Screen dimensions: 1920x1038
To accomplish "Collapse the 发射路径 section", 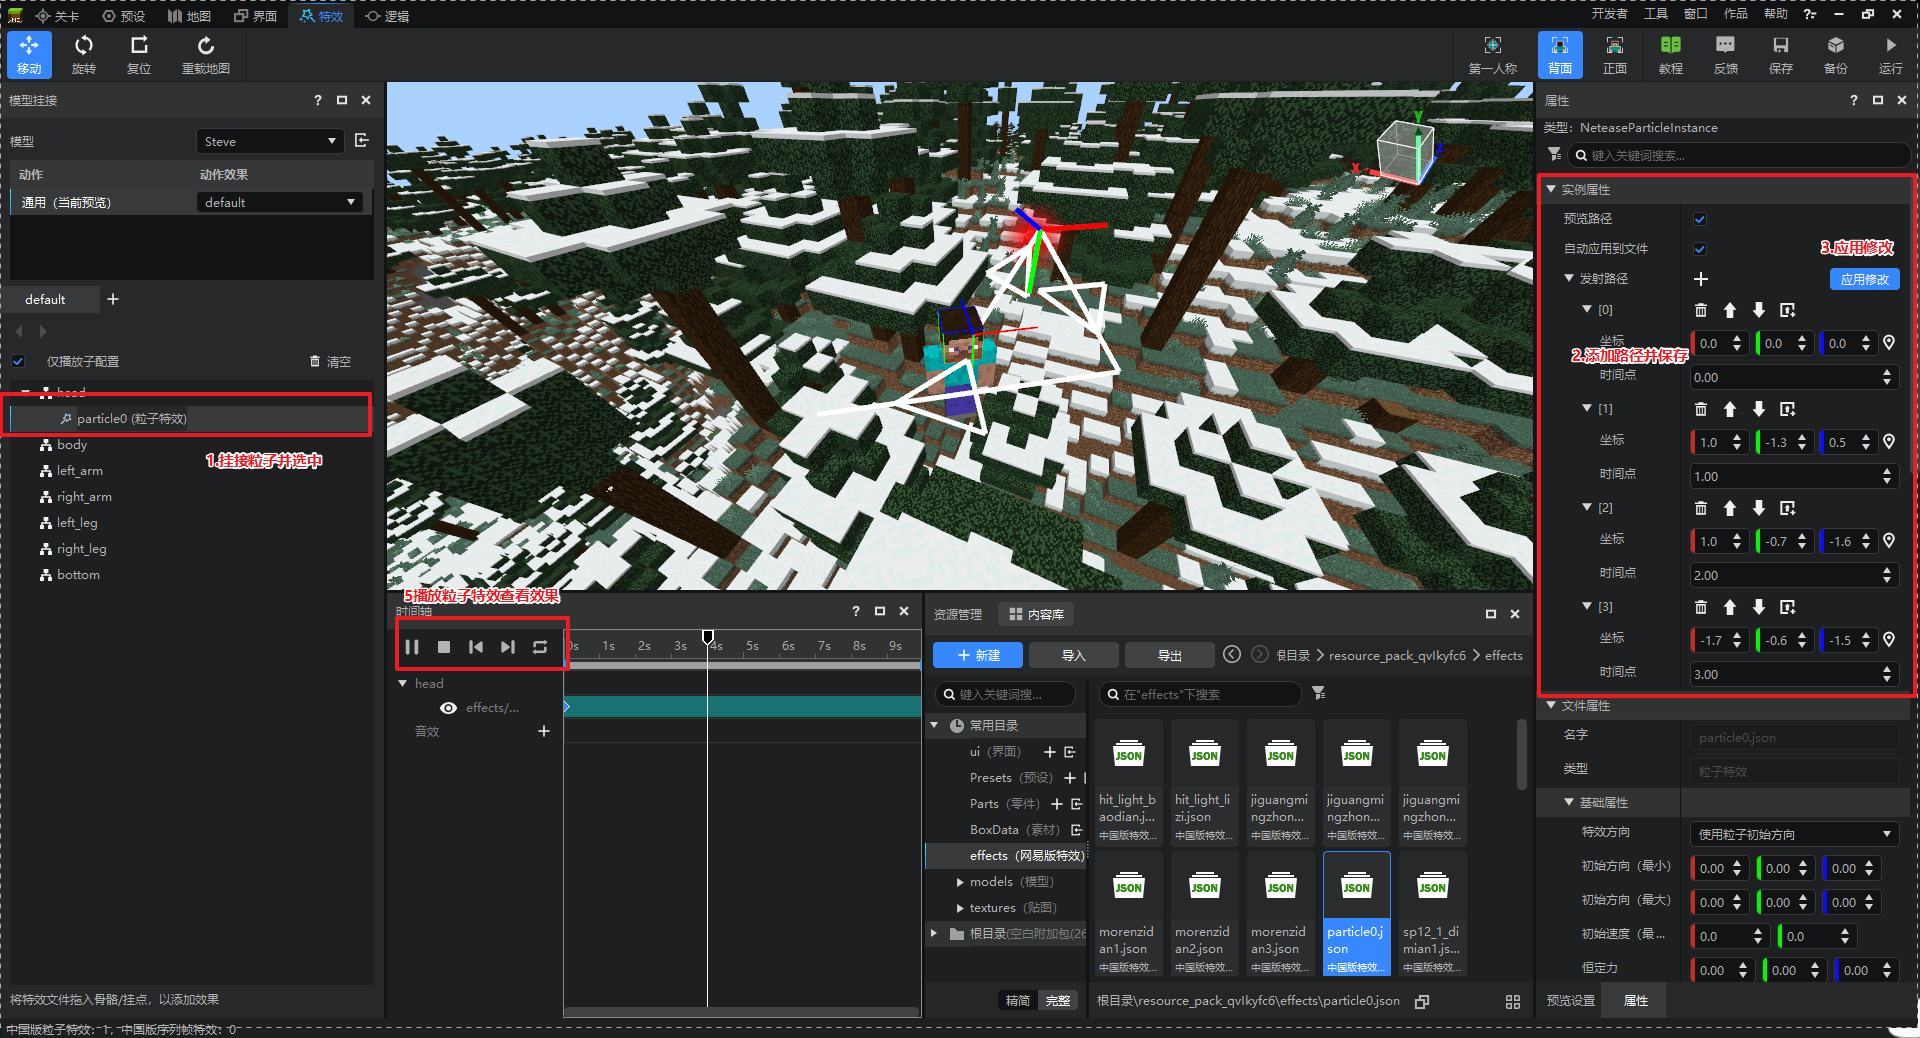I will [x=1569, y=278].
